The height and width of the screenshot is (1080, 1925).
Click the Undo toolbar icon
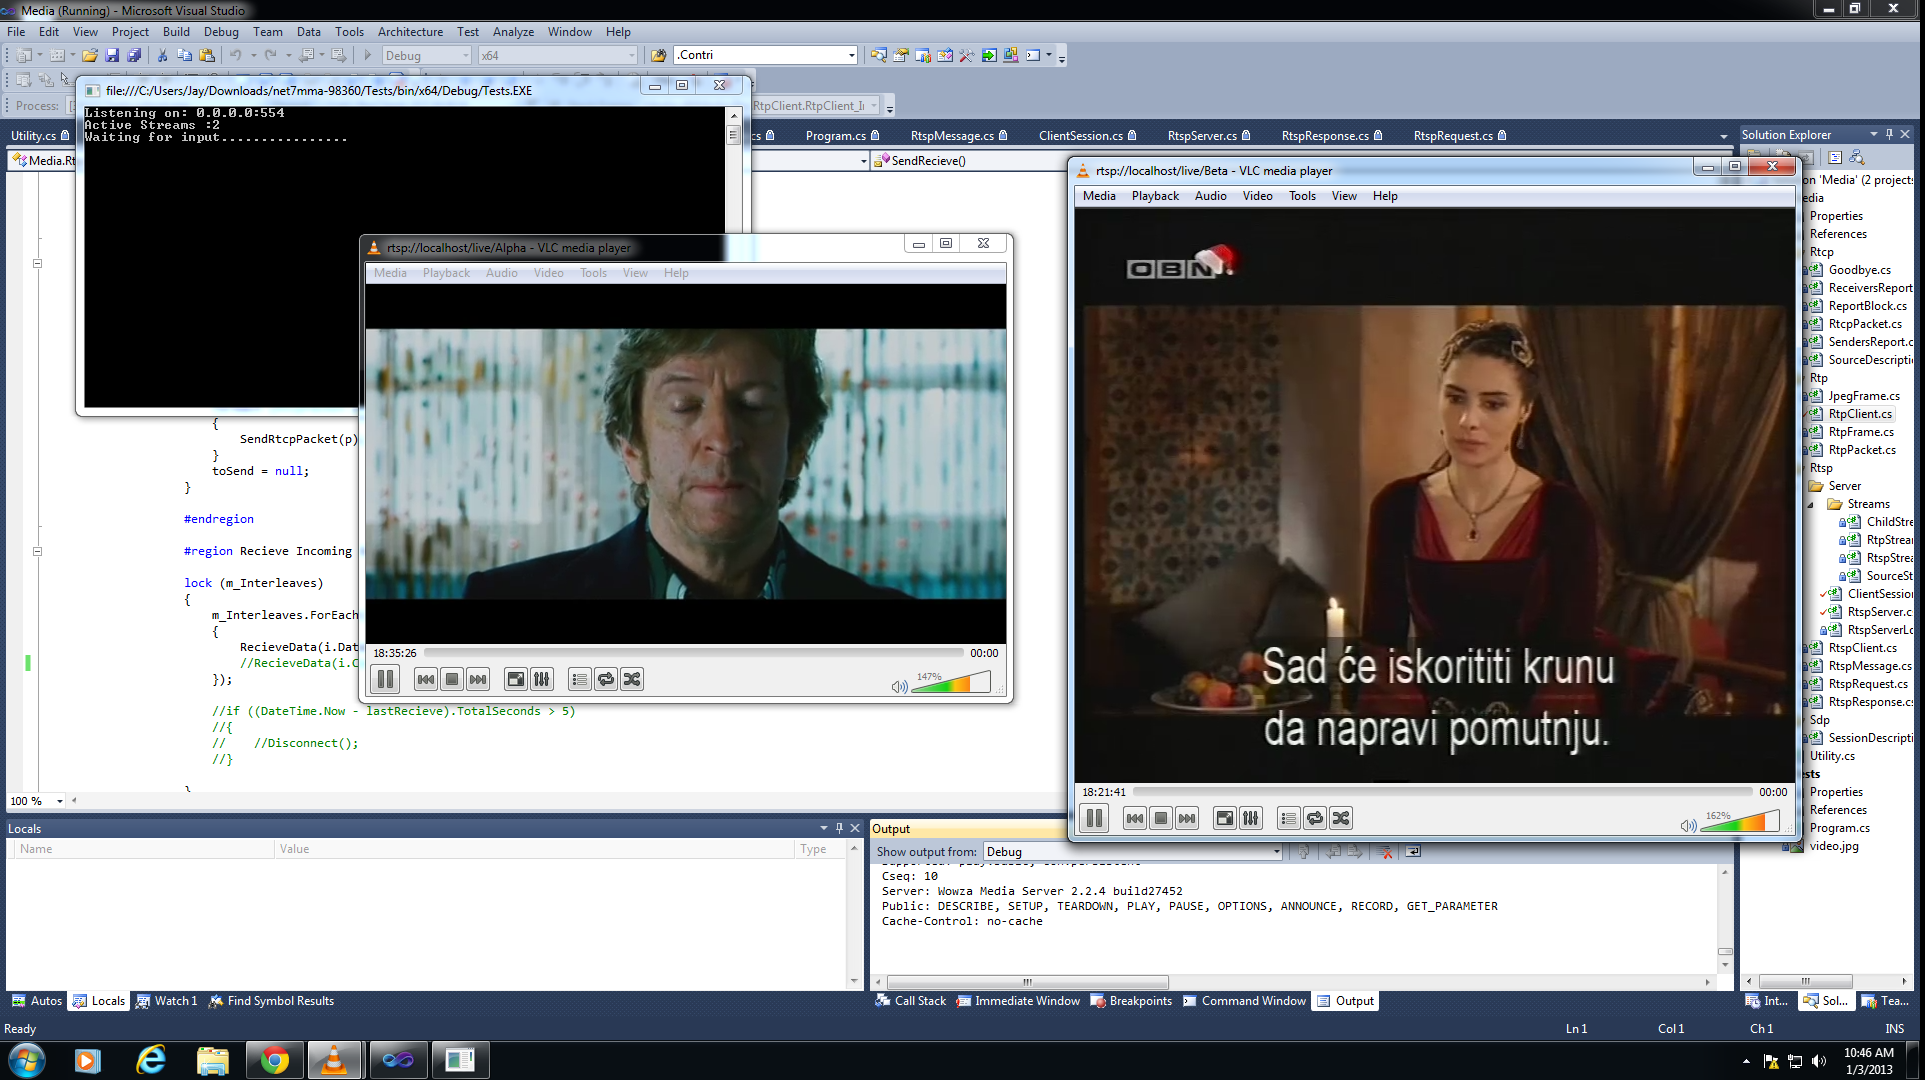pyautogui.click(x=236, y=56)
